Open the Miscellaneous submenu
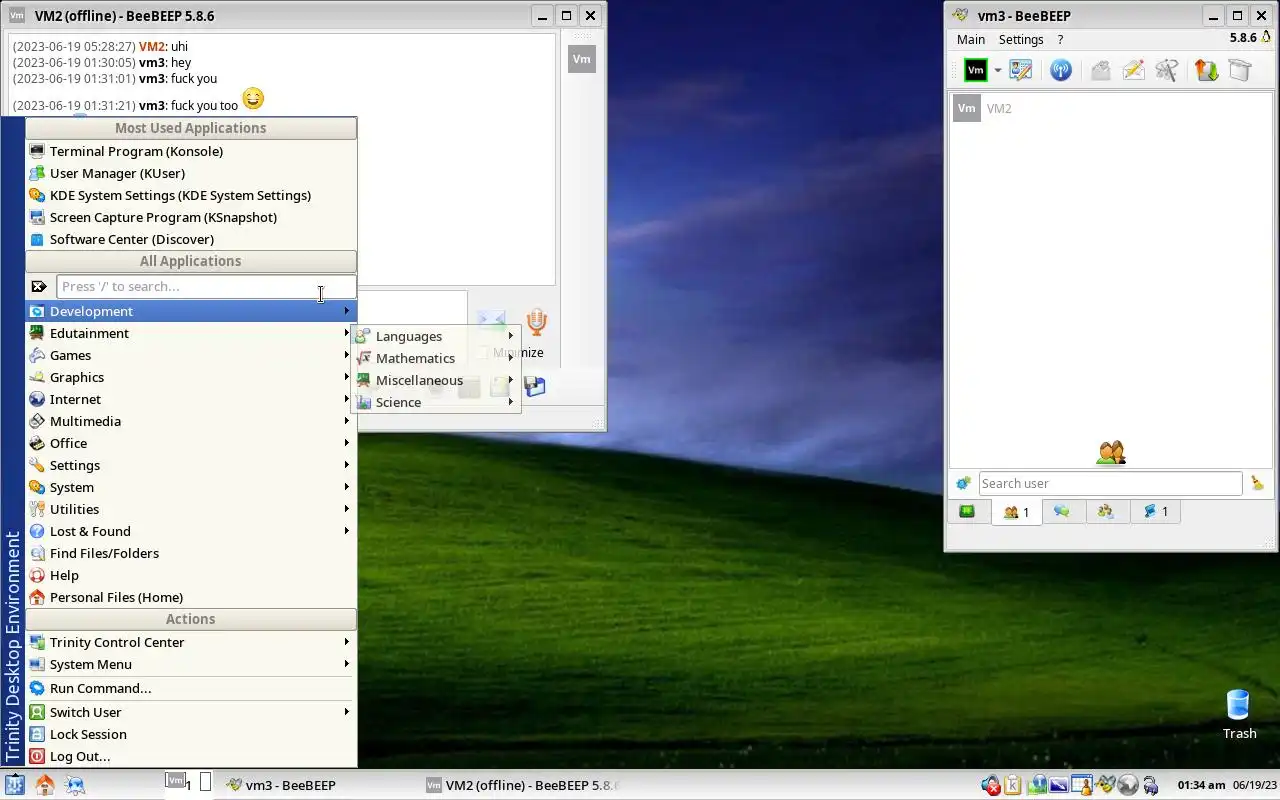This screenshot has height=800, width=1280. tap(435, 380)
